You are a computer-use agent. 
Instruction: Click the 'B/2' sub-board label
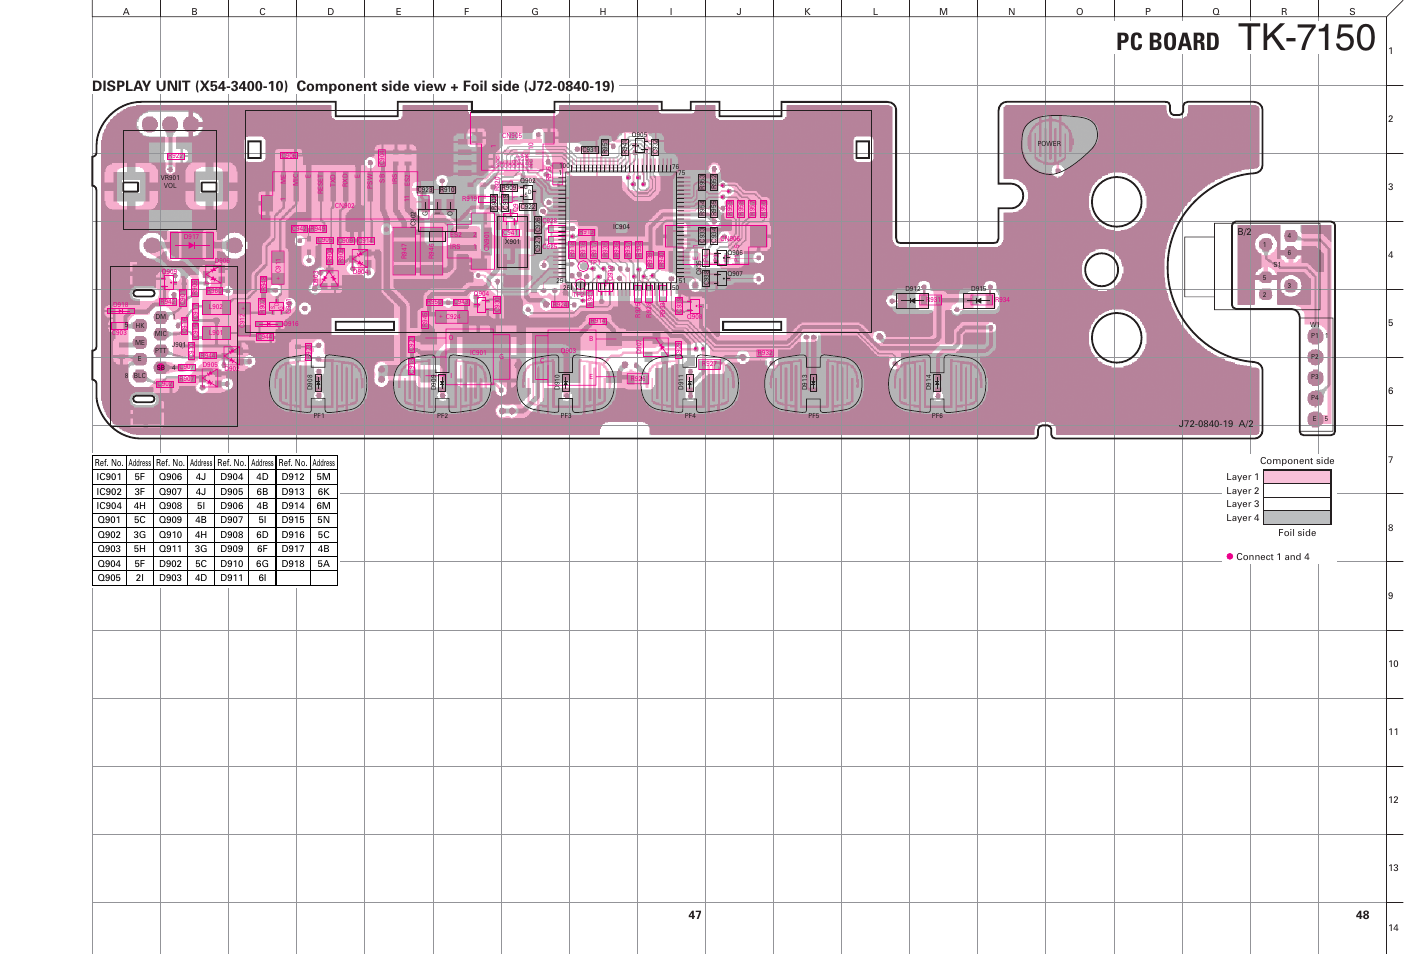tap(1244, 232)
